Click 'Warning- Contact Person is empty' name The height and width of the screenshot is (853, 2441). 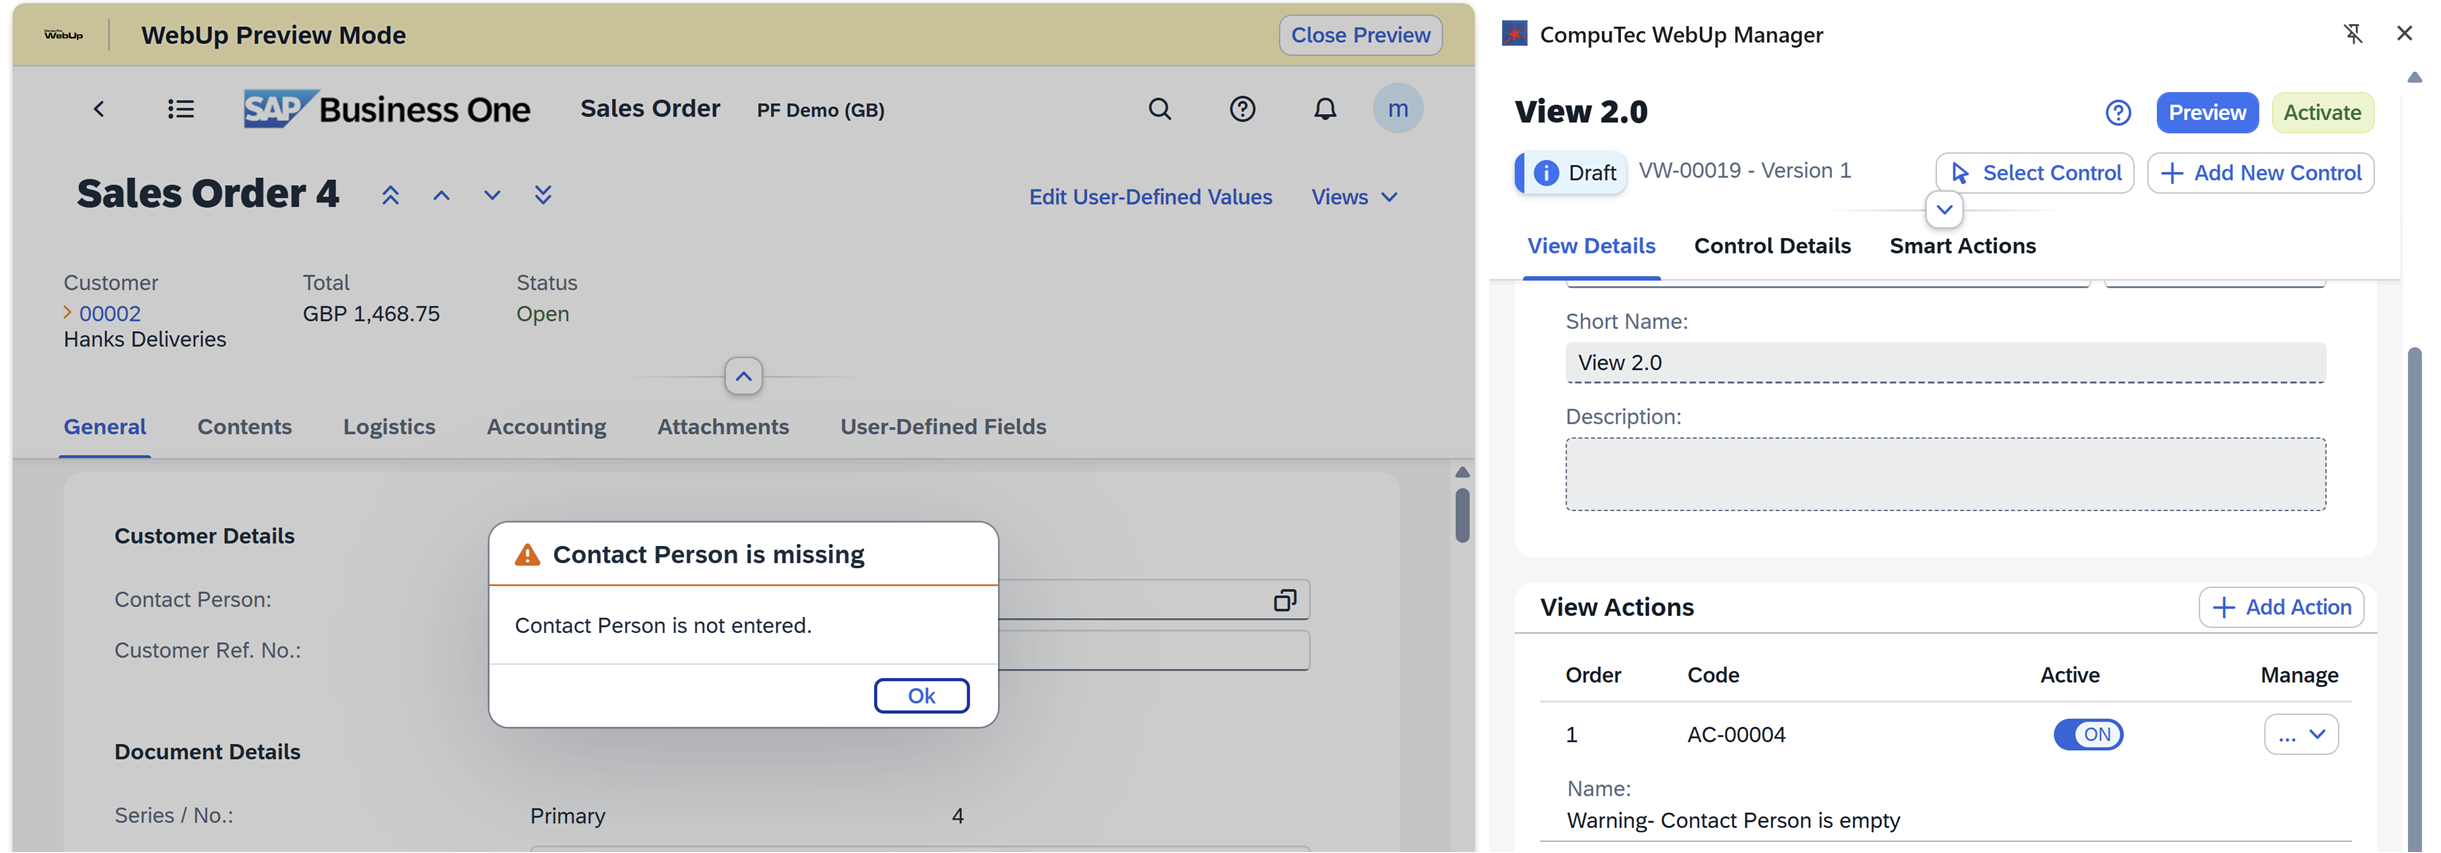[x=1733, y=821]
